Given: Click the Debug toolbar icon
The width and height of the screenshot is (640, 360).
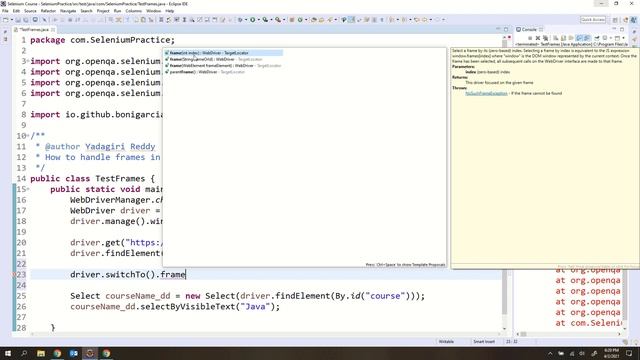Looking at the screenshot, I should coord(241,20).
